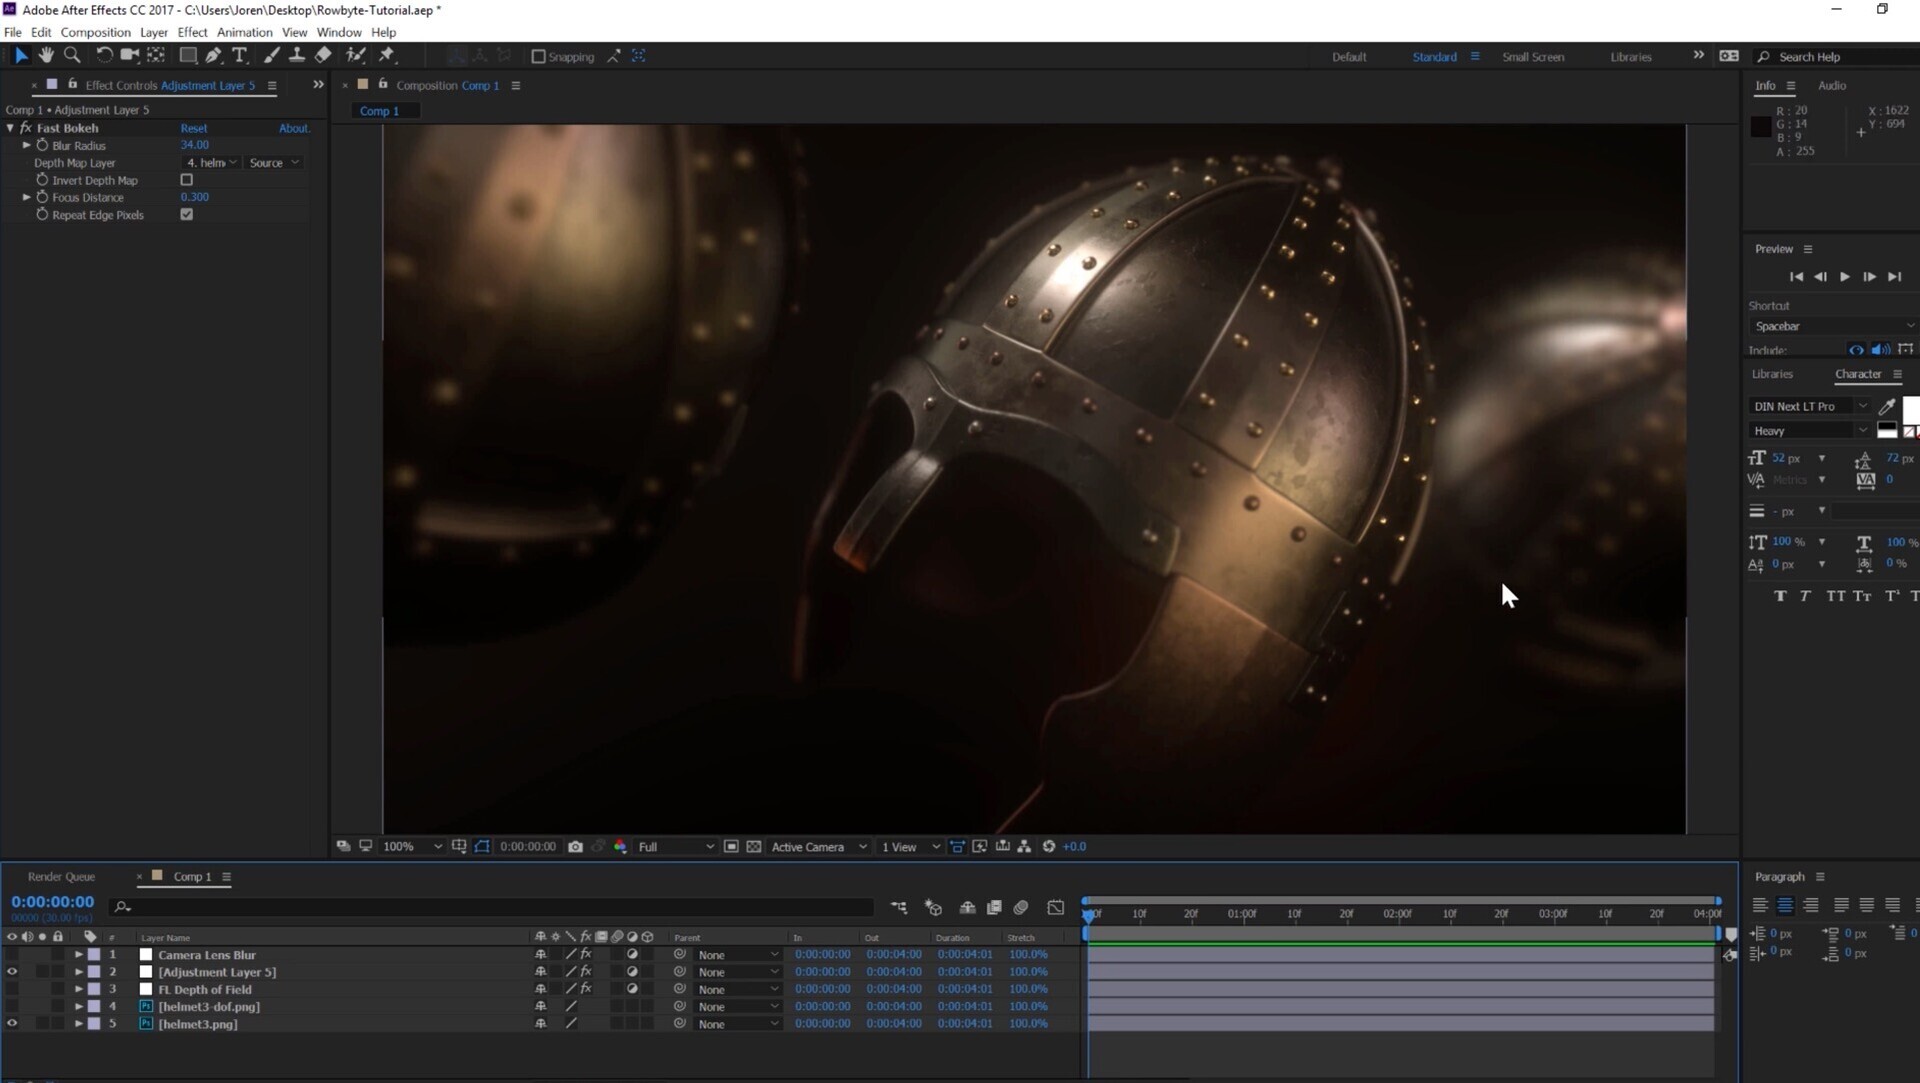The width and height of the screenshot is (1920, 1083).
Task: Click the Take Snapshot camera icon
Action: [575, 847]
